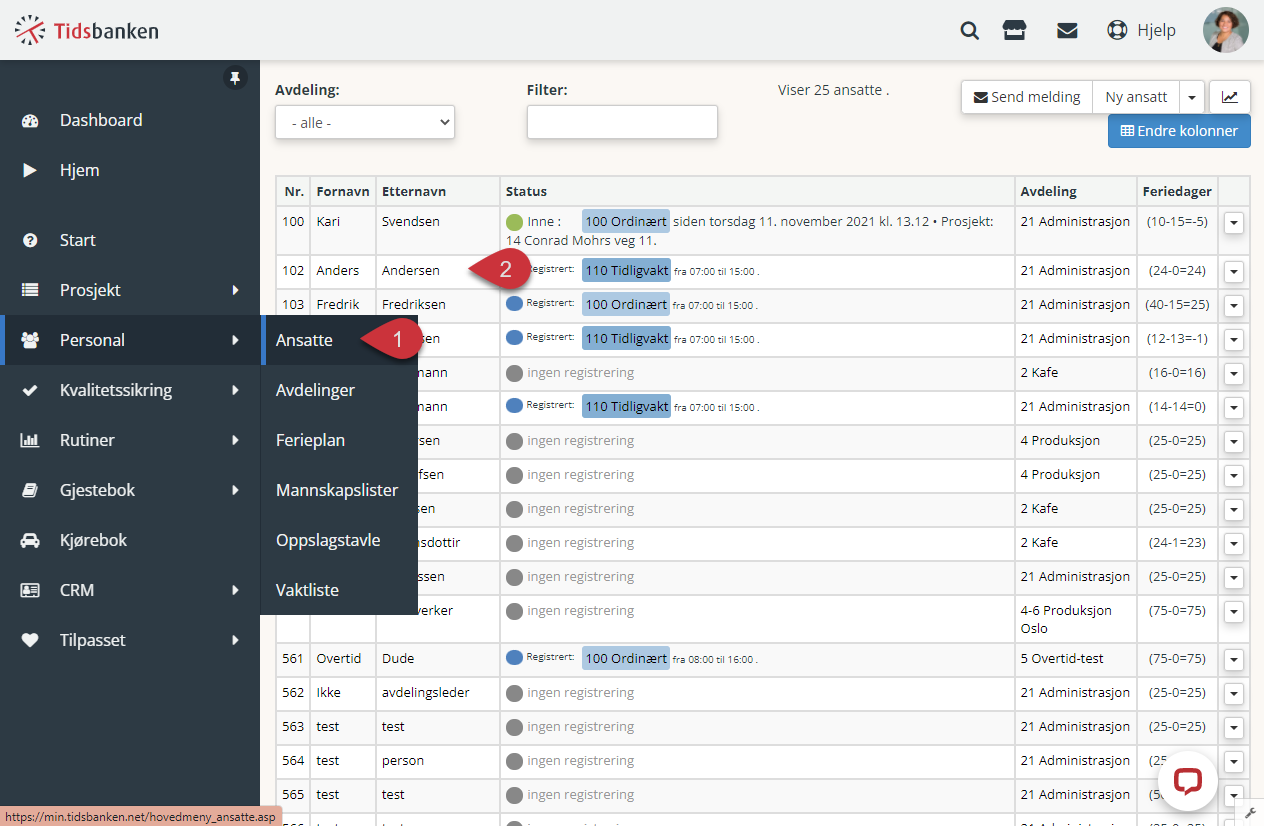Open row dropdown for Anders Andersen

coord(1234,272)
